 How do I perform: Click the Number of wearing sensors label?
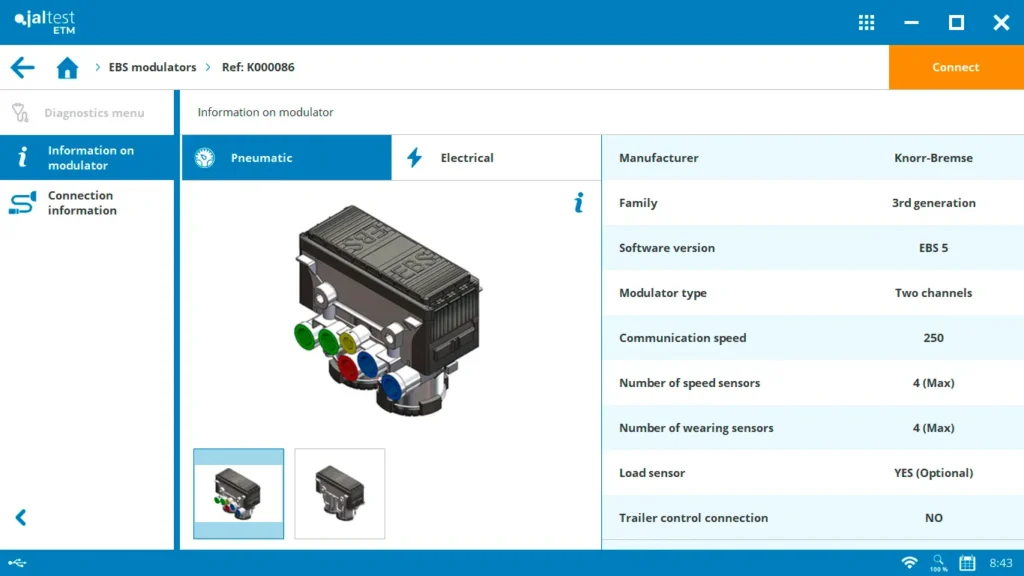[696, 428]
